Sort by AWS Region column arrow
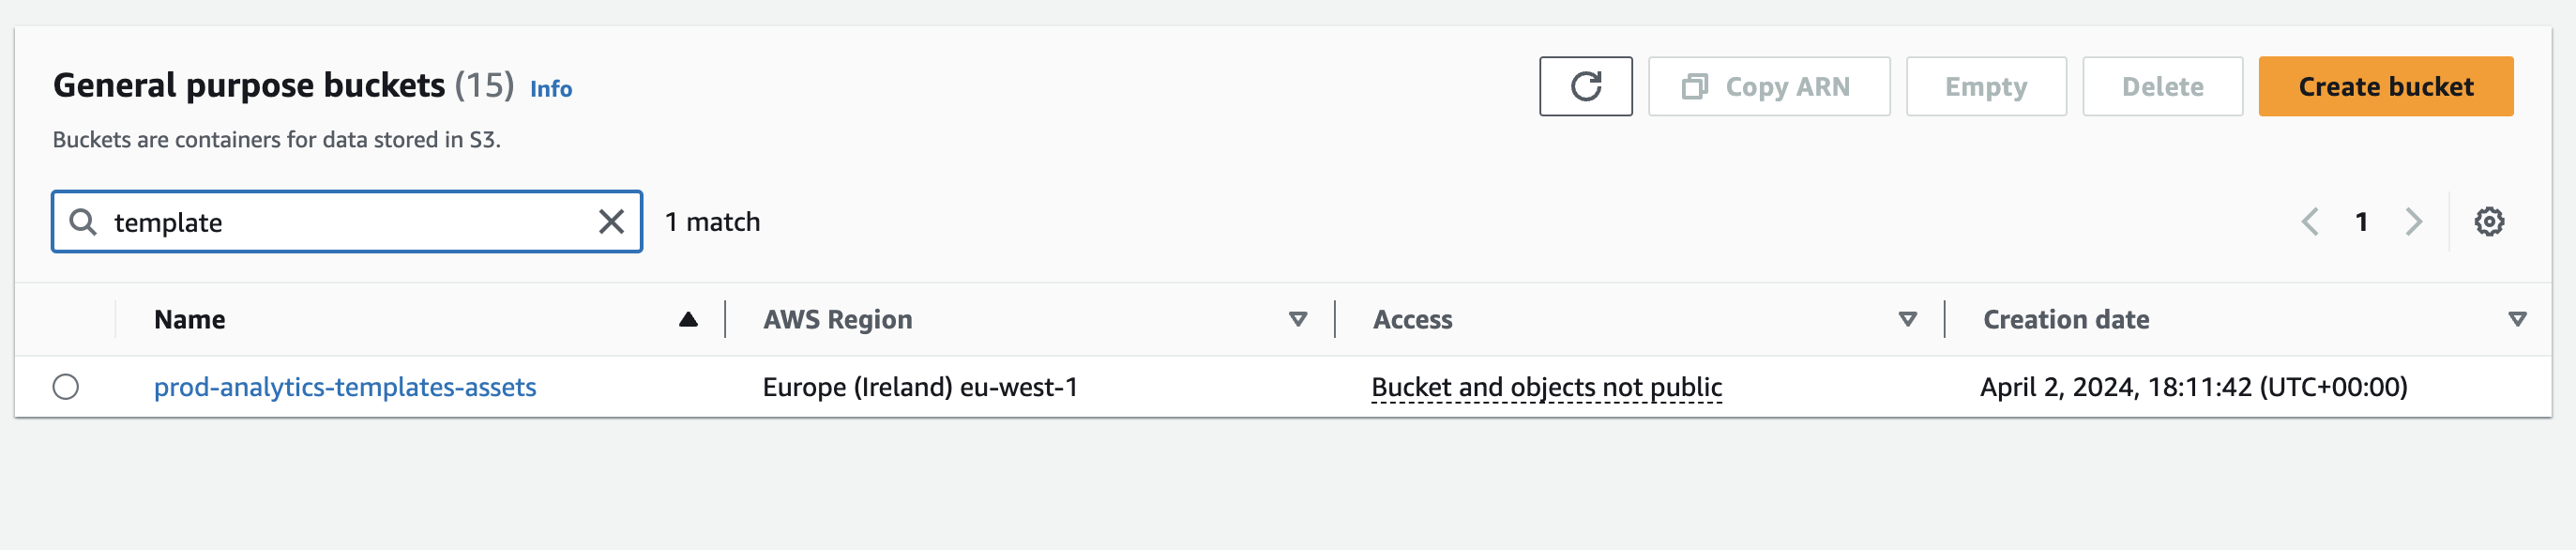 coord(1297,320)
